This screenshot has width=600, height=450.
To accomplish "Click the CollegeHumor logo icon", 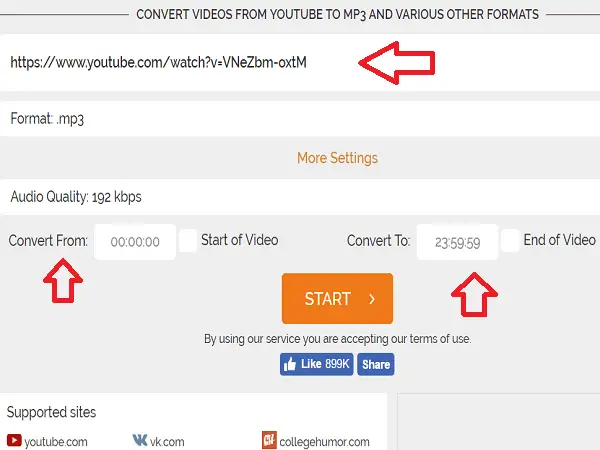I will 269,440.
